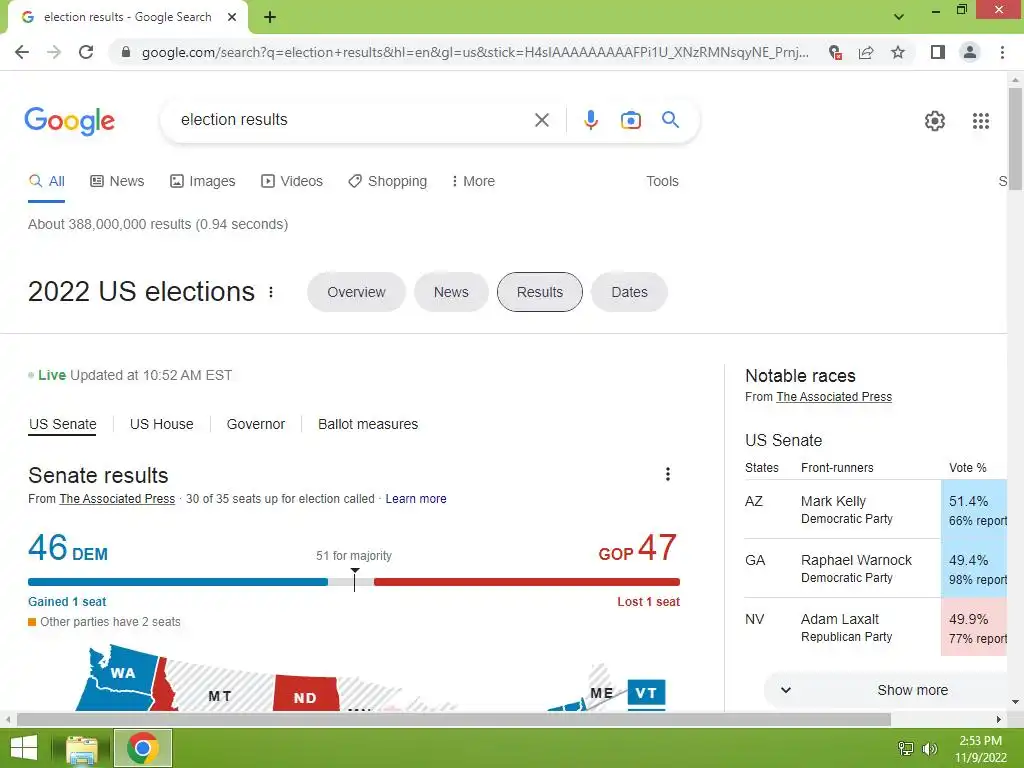
Task: Switch to Videos search tab
Action: point(292,181)
